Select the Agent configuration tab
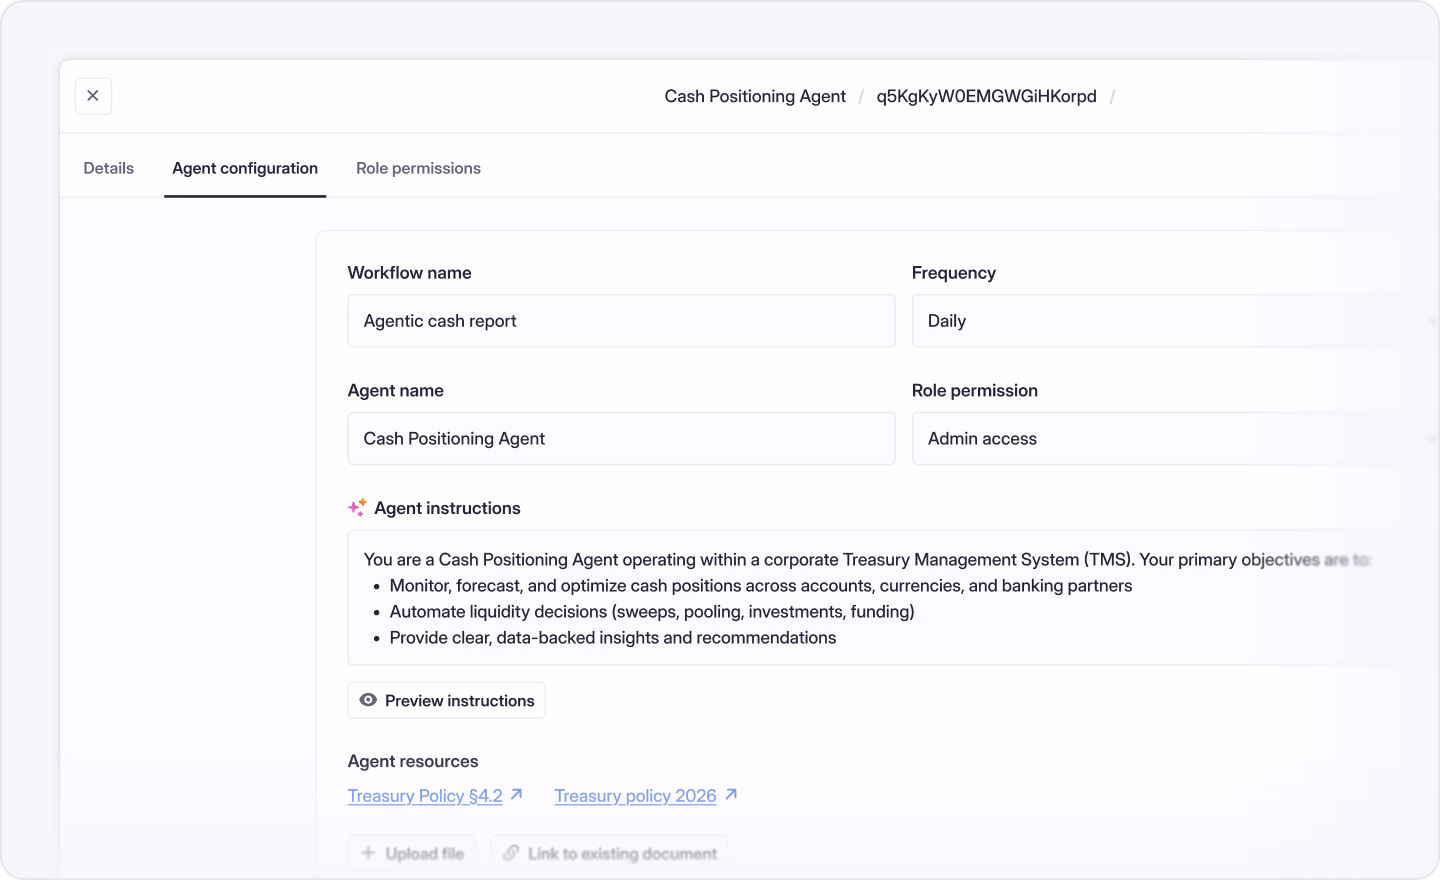The image size is (1440, 880). coord(245,168)
